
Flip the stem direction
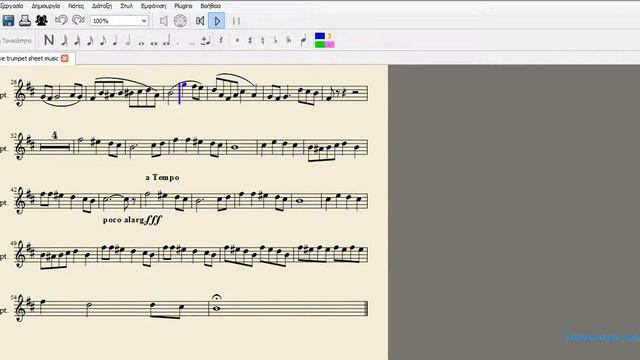tap(303, 40)
